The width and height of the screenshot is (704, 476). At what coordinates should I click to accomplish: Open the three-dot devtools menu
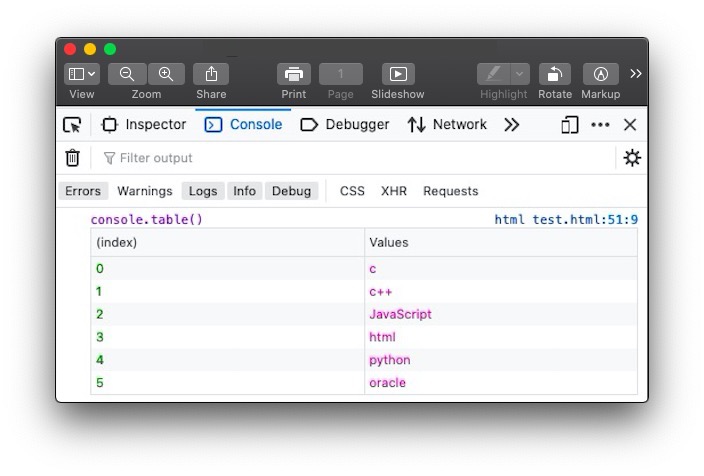(x=600, y=125)
